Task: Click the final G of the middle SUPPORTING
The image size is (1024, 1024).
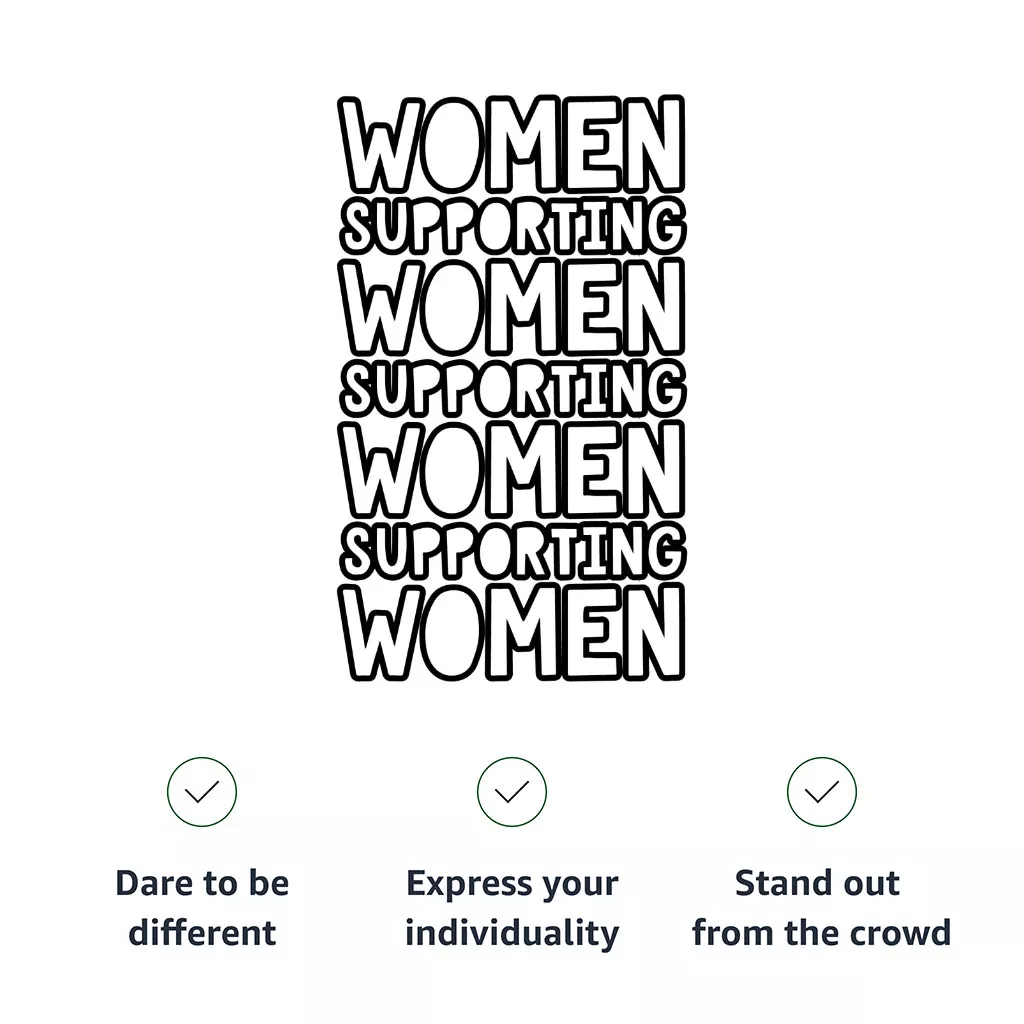Action: [667, 389]
